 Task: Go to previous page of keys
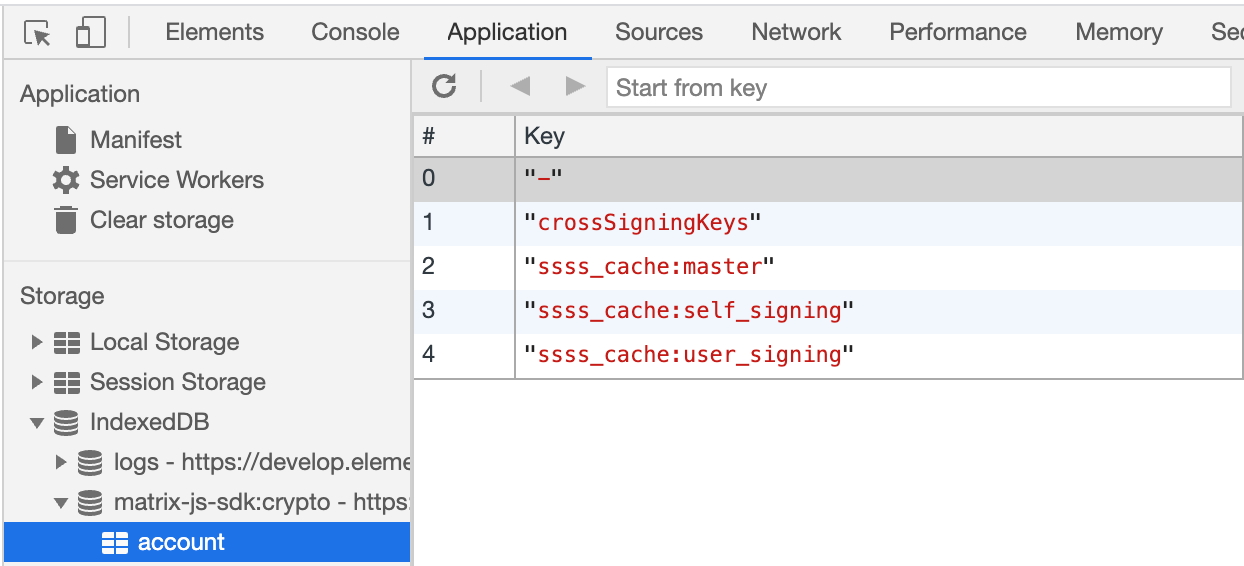tap(519, 87)
